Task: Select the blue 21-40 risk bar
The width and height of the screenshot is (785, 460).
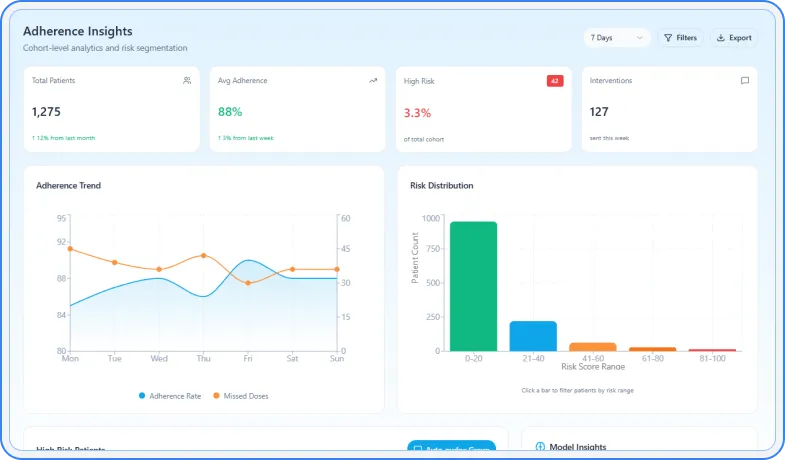Action: tap(533, 336)
